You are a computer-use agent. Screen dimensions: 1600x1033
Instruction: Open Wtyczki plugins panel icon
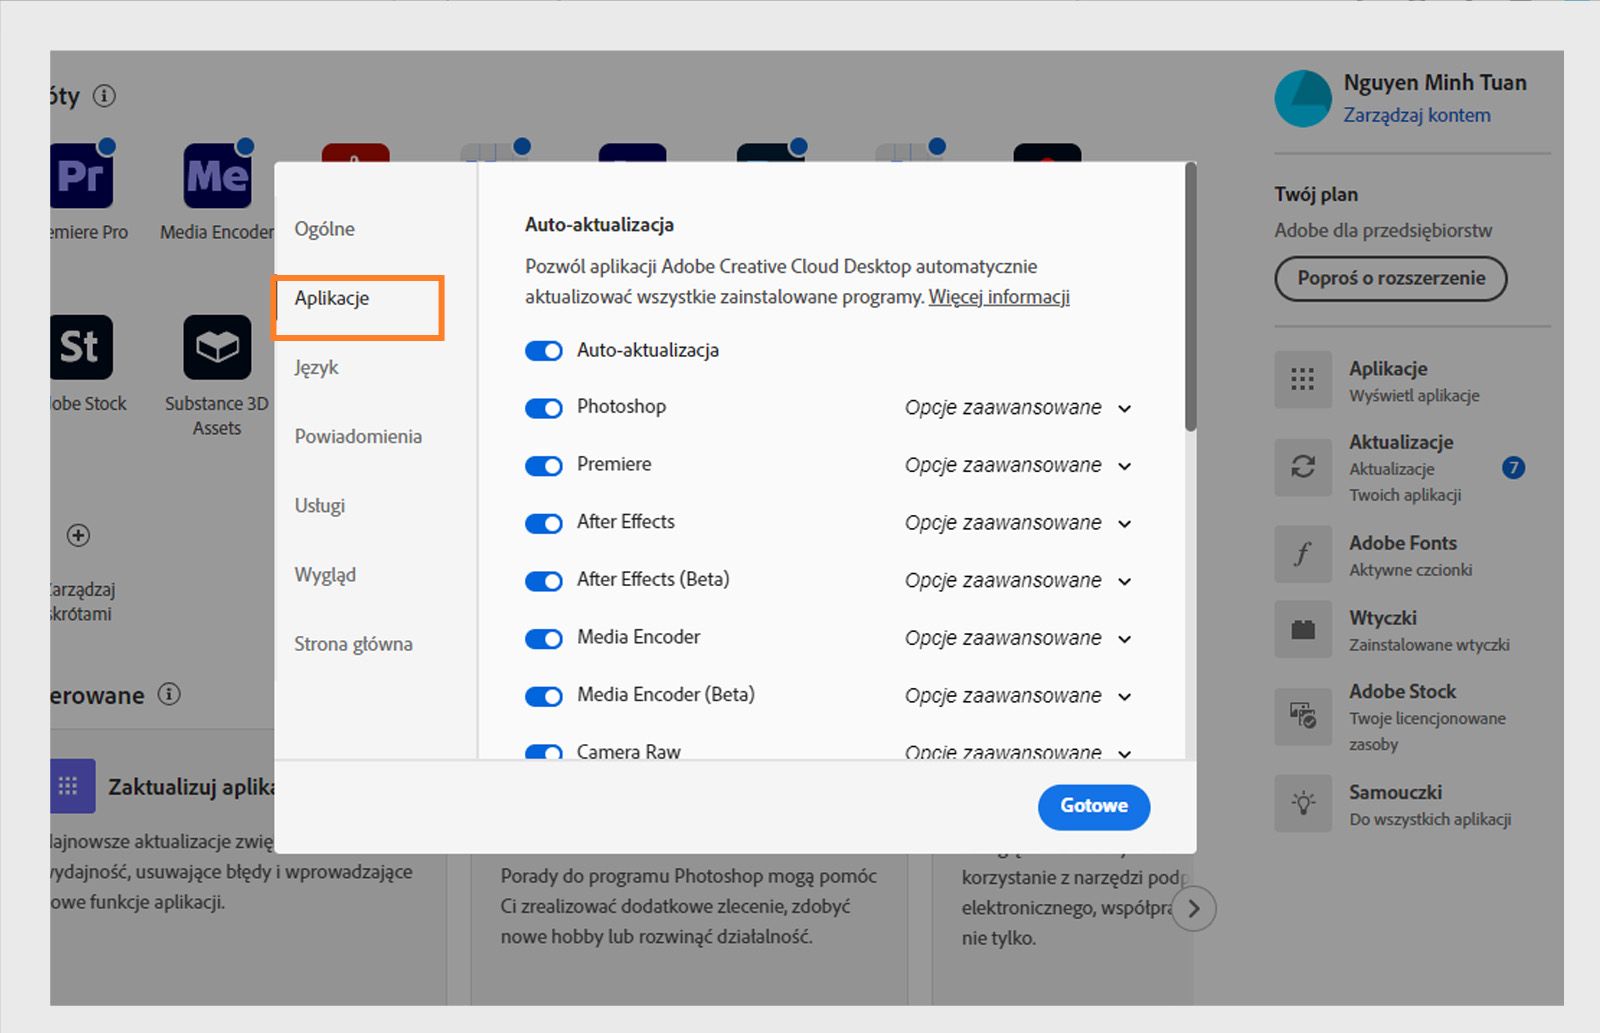click(x=1302, y=629)
